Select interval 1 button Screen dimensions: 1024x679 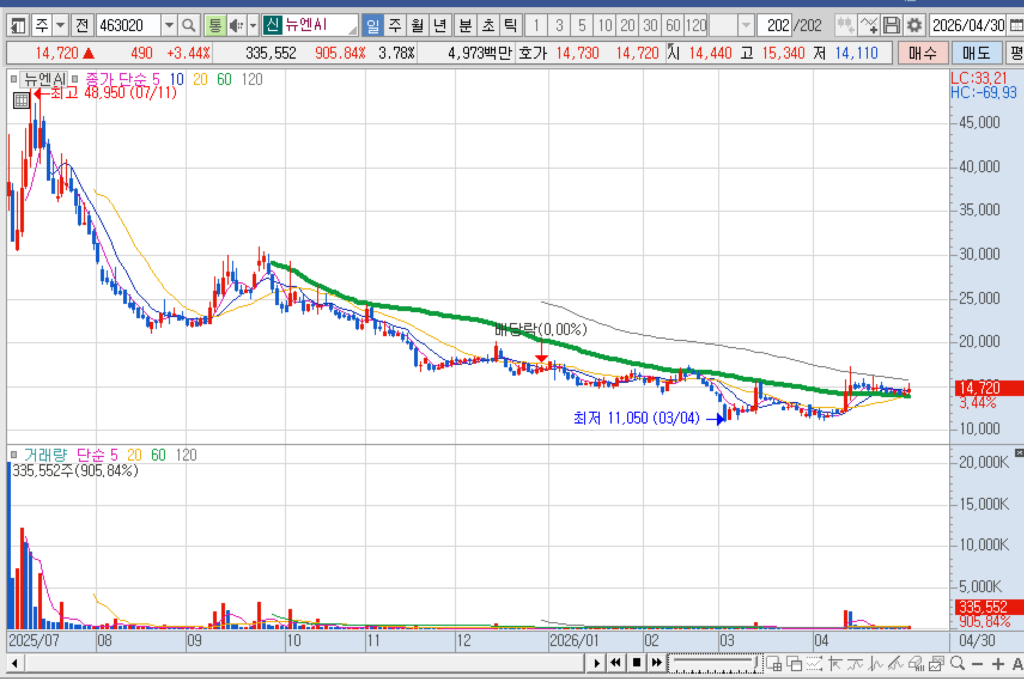pos(536,25)
